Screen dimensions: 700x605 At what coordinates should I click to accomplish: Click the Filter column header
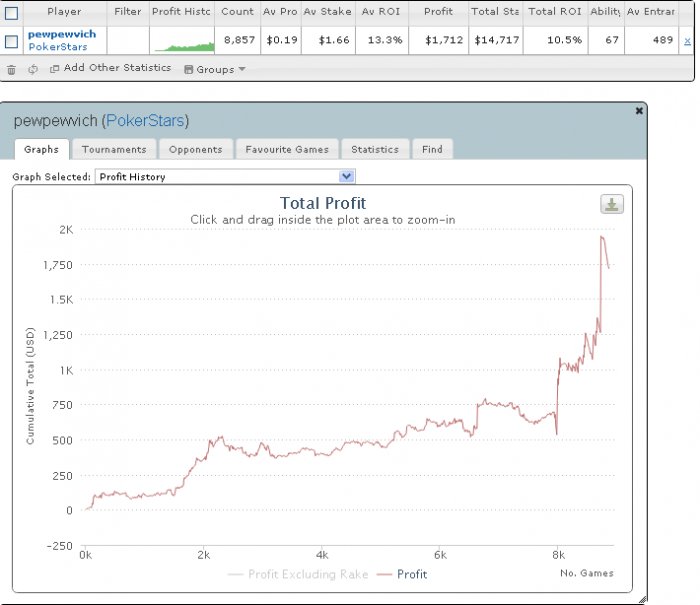pyautogui.click(x=128, y=12)
